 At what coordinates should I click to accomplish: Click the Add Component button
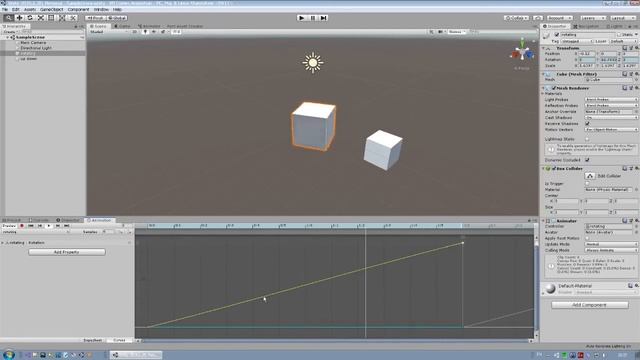click(x=590, y=305)
